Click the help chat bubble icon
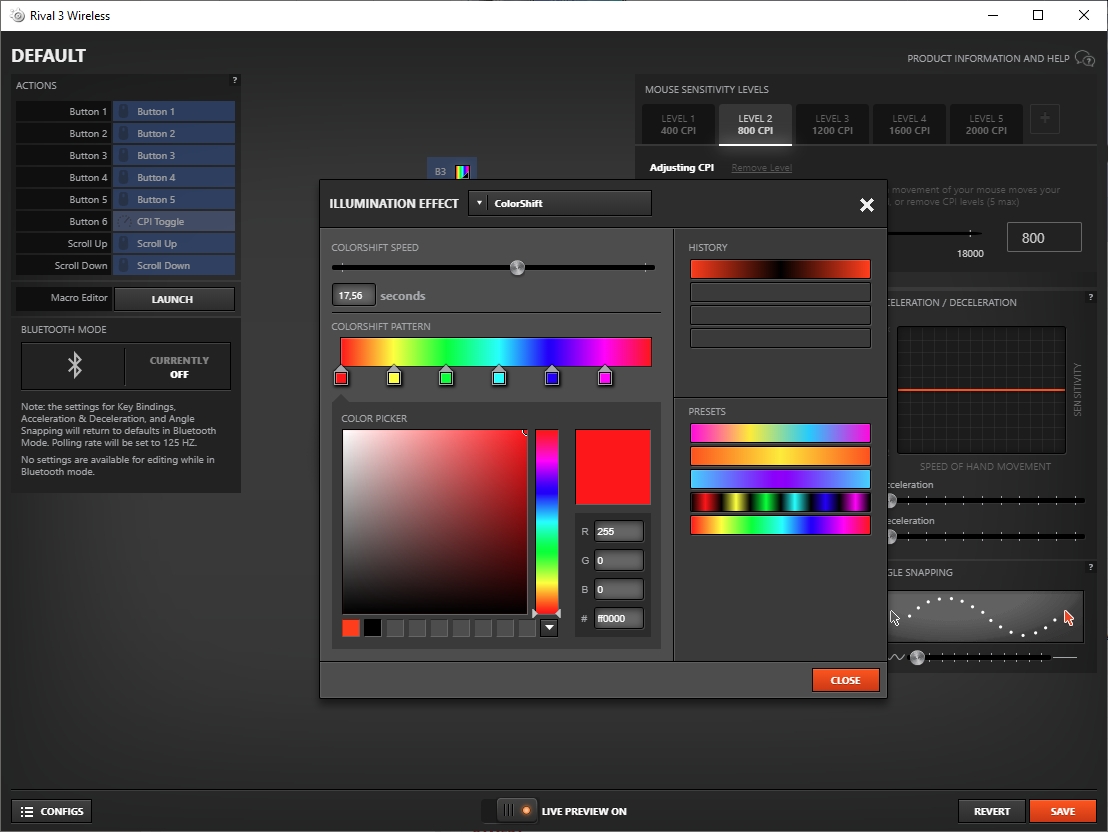1108x832 pixels. click(1085, 58)
